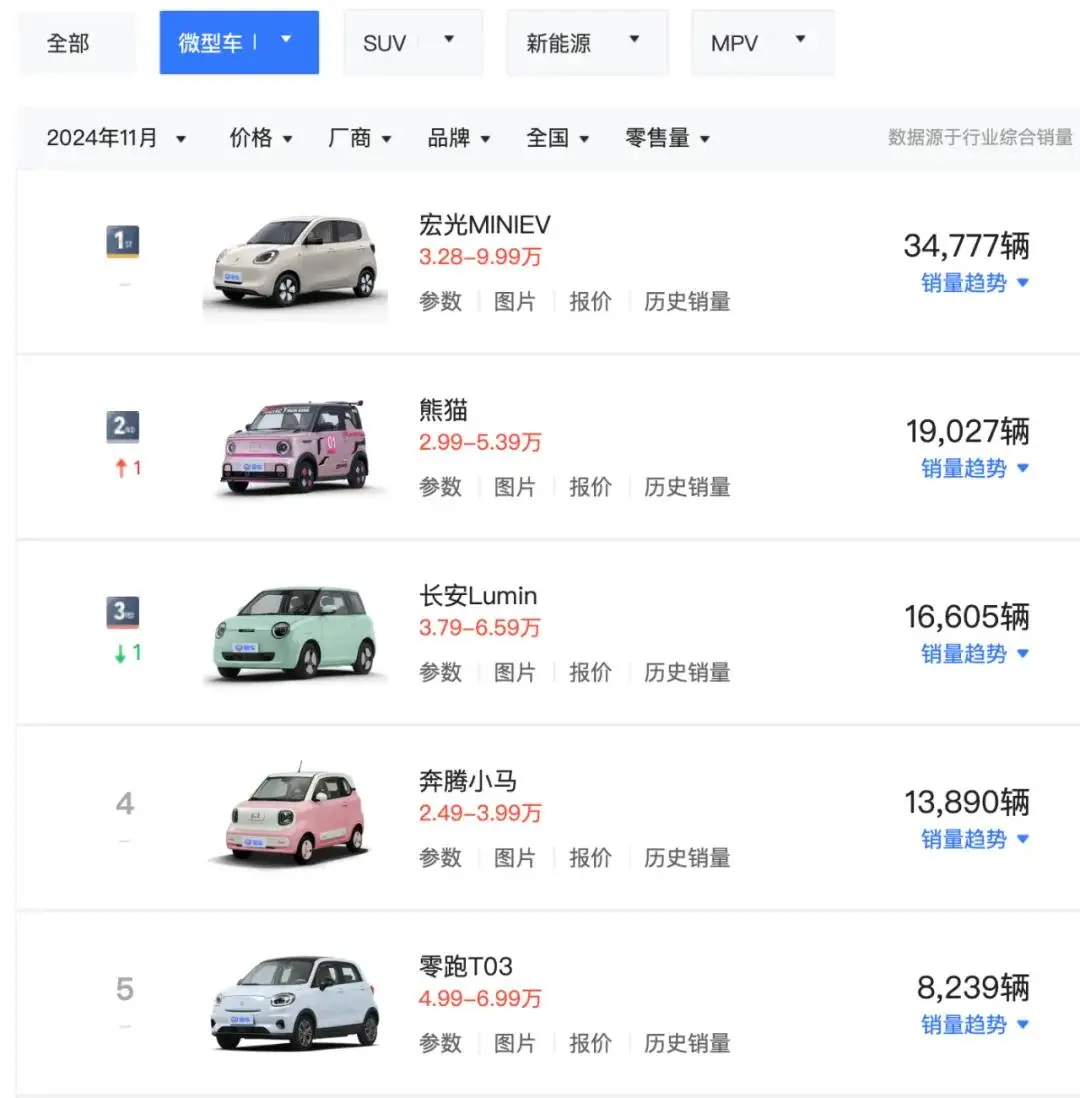Click the 2.49–3.99万 price range
The image size is (1080, 1098).
tap(480, 813)
